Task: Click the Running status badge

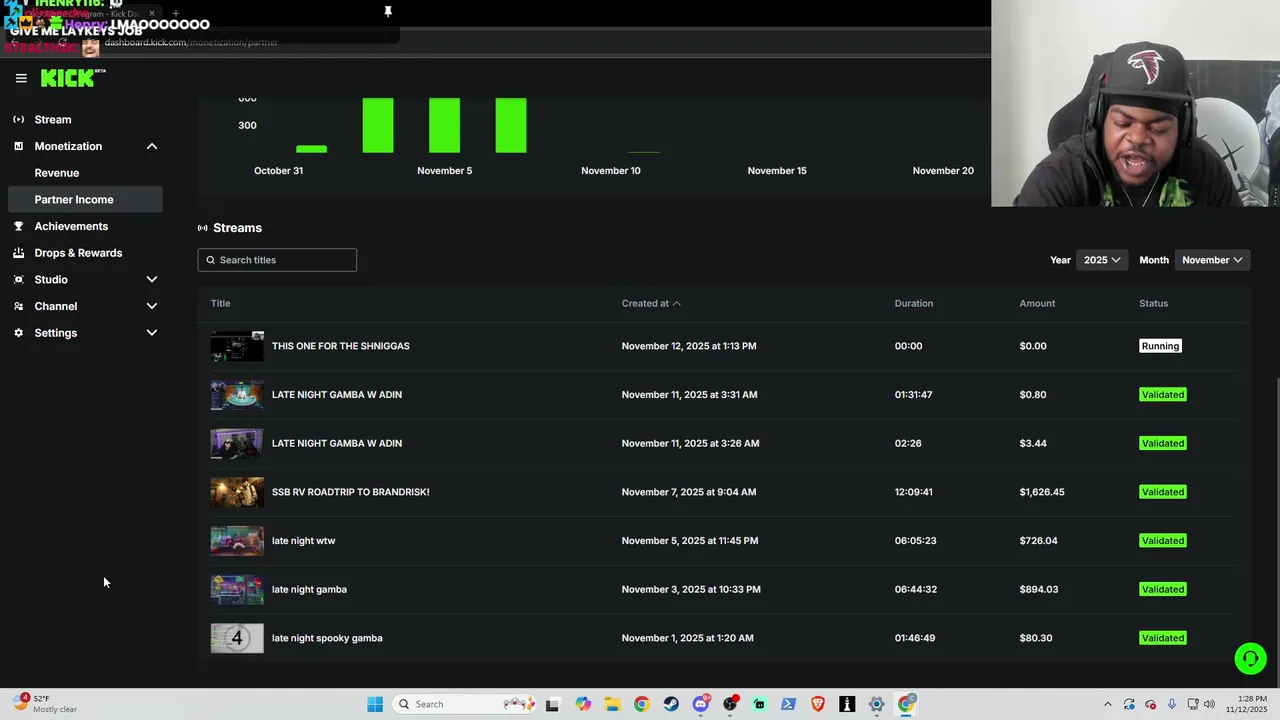Action: click(1160, 346)
